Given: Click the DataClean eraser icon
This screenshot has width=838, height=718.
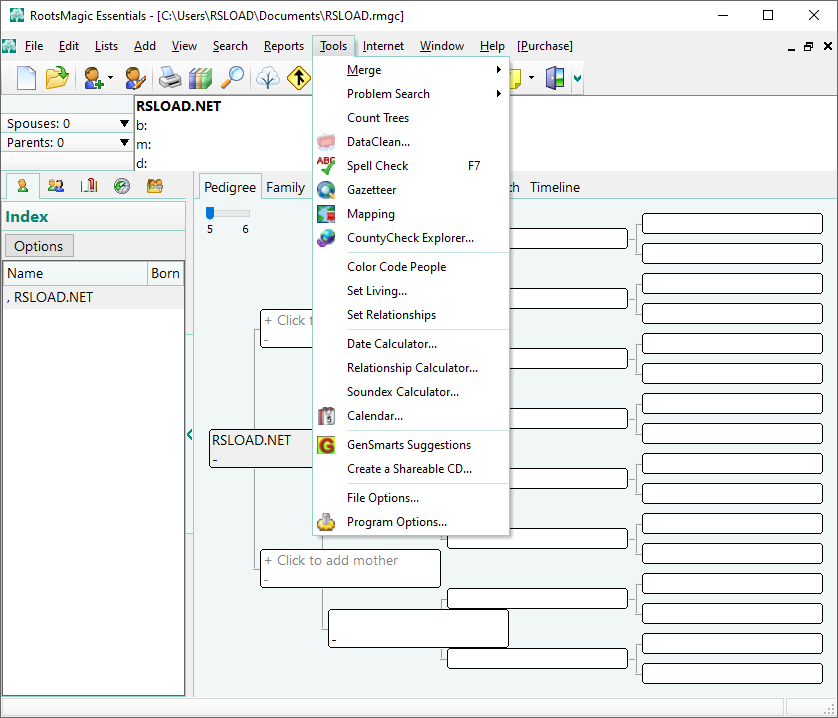Looking at the screenshot, I should coord(326,142).
